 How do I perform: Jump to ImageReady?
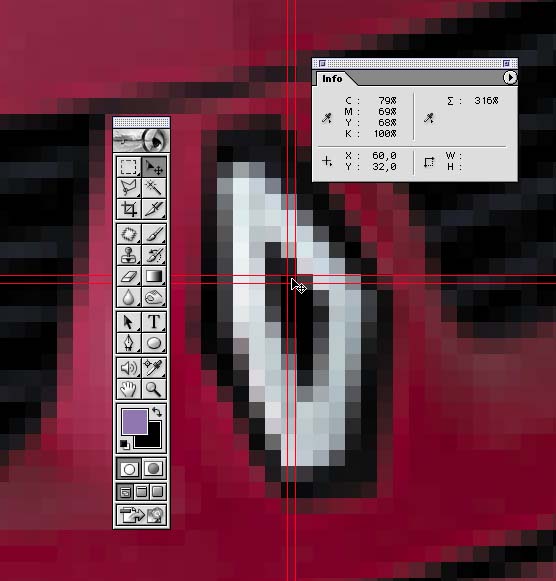(142, 515)
